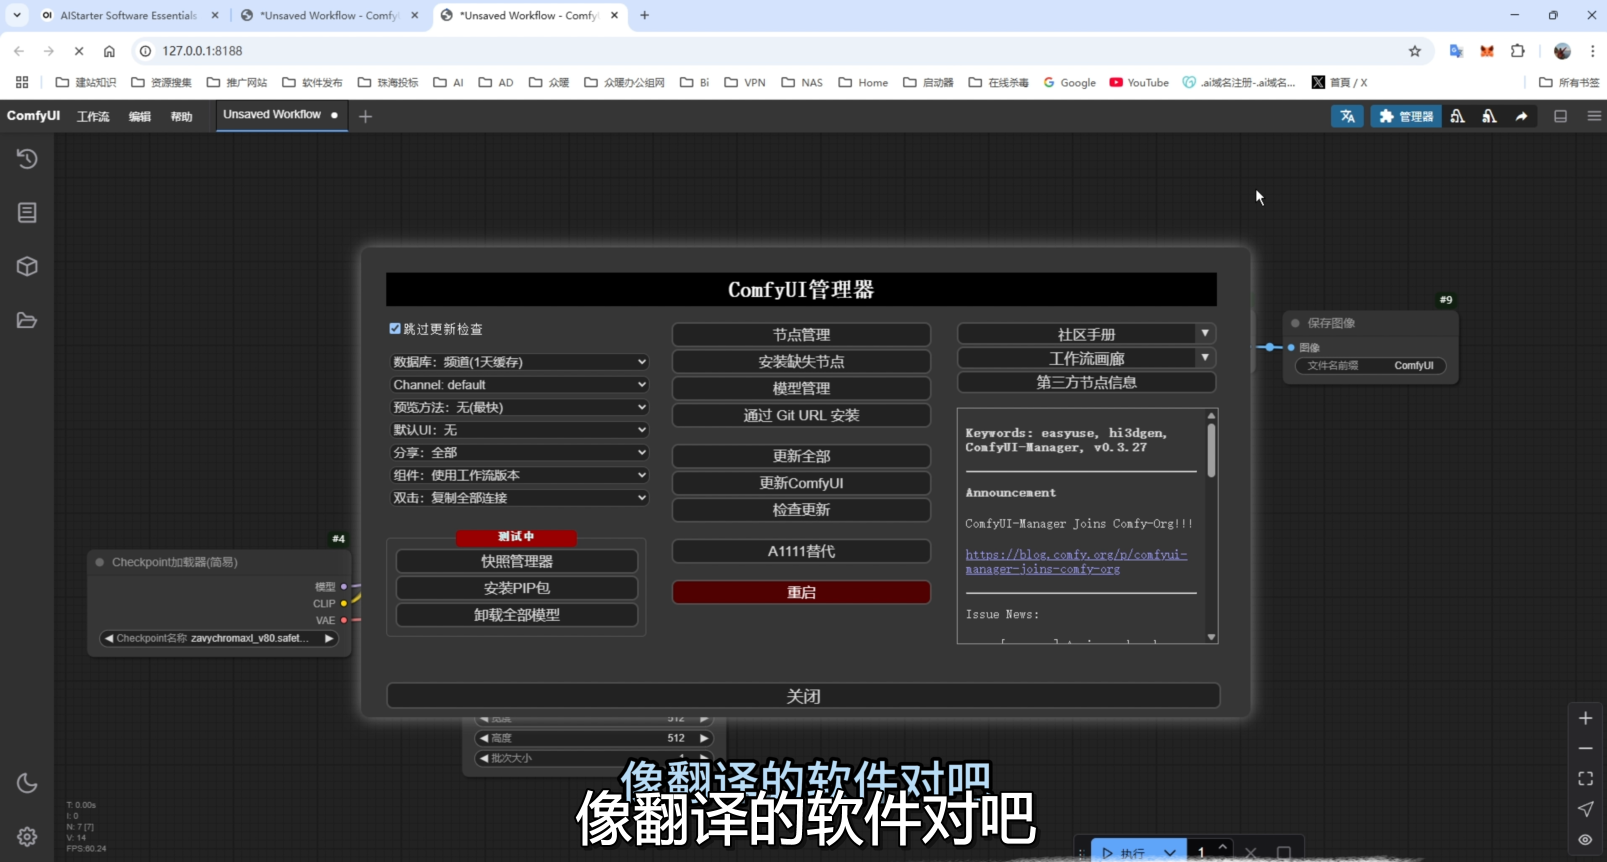Screen dimensions: 1607x862
Task: Open the browser profile avatar
Action: click(1562, 51)
